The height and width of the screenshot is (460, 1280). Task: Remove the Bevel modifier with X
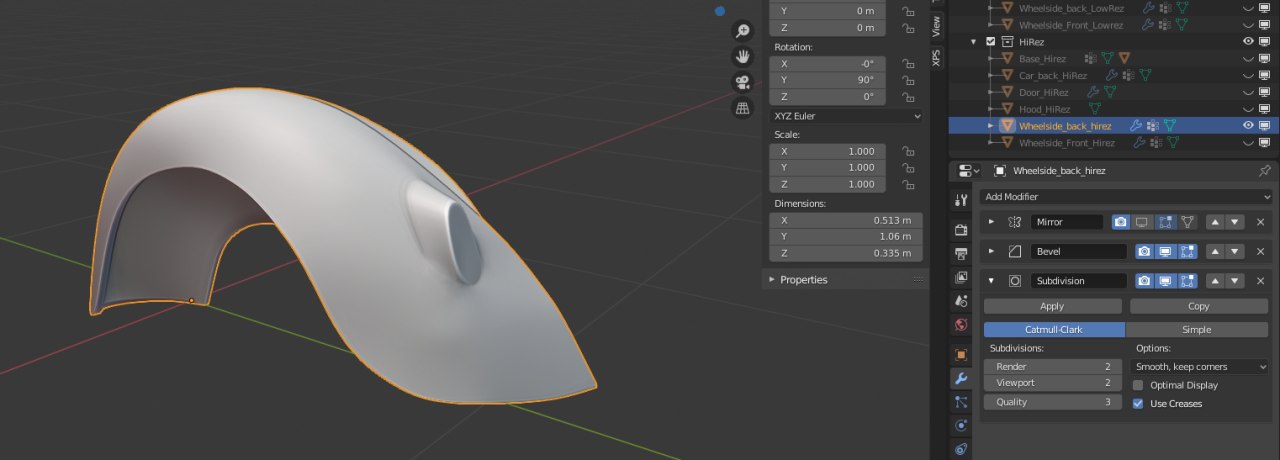(x=1260, y=252)
